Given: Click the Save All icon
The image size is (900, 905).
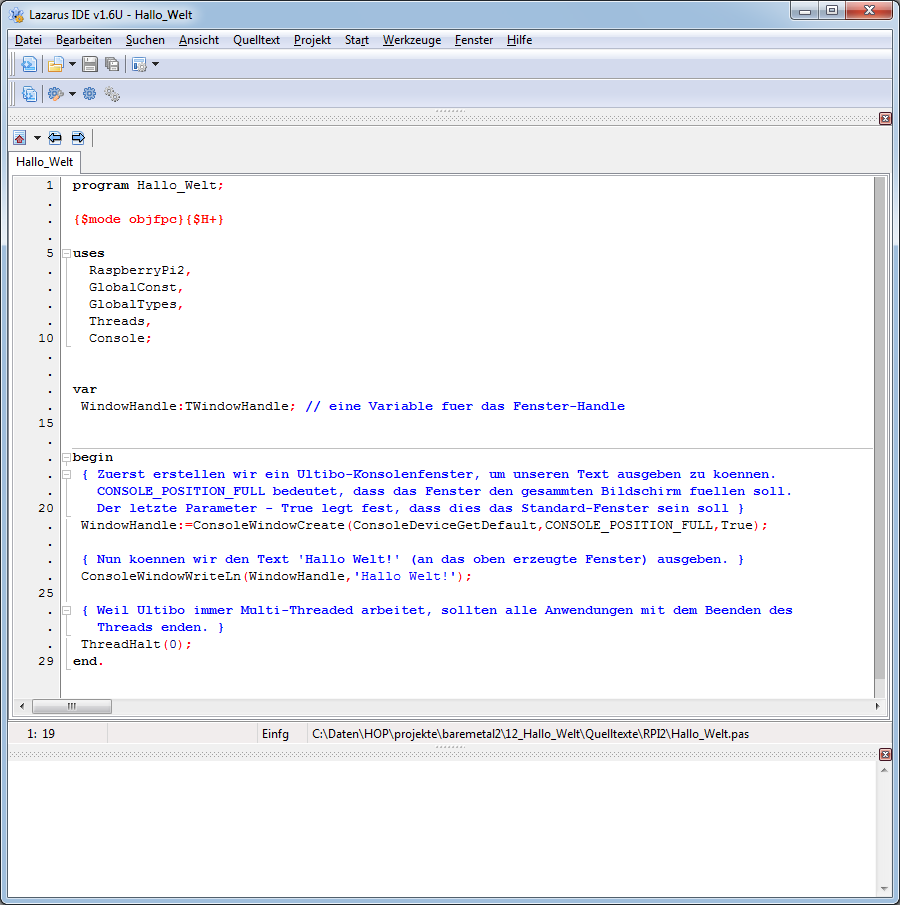Looking at the screenshot, I should [112, 64].
